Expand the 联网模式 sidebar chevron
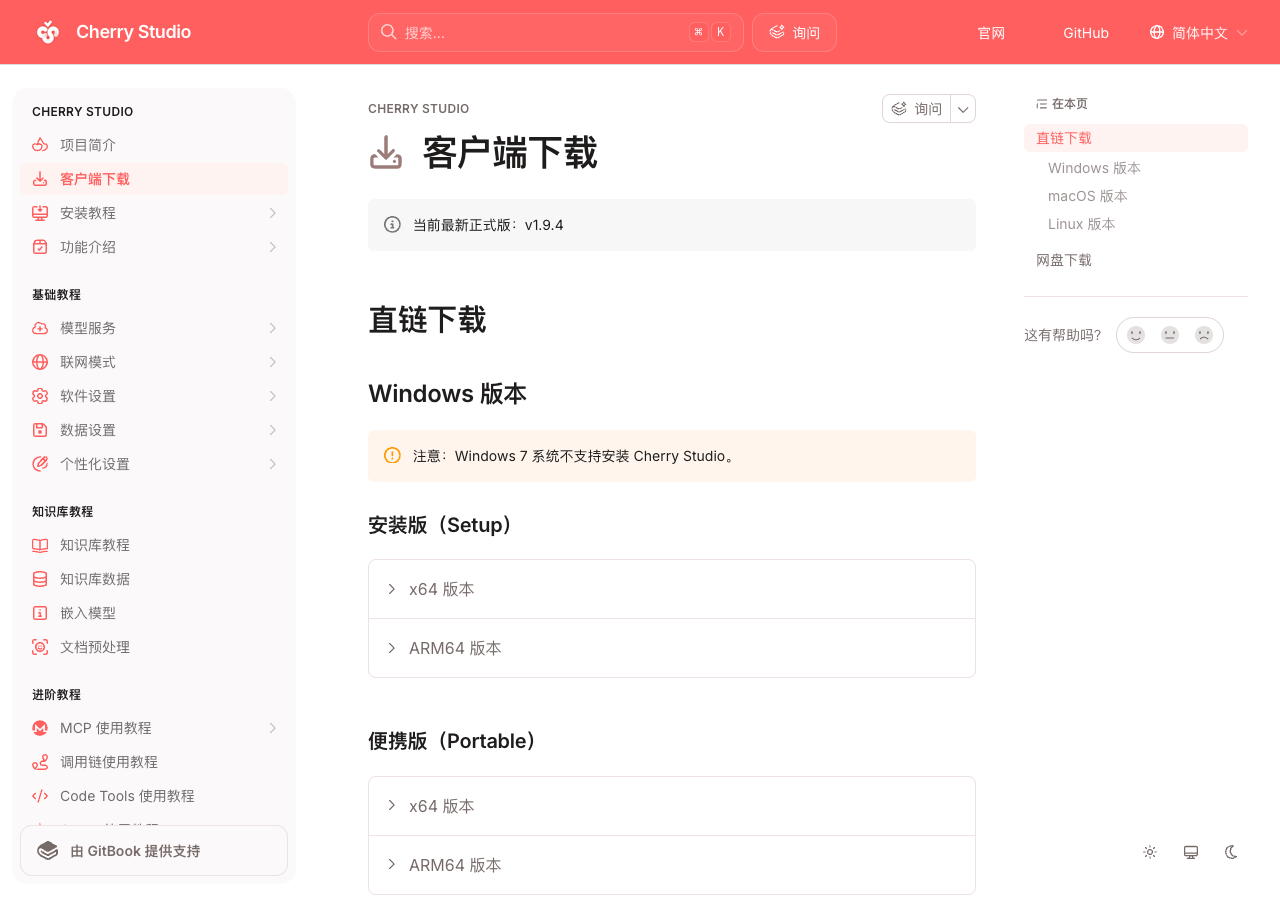The width and height of the screenshot is (1280, 900). click(272, 362)
